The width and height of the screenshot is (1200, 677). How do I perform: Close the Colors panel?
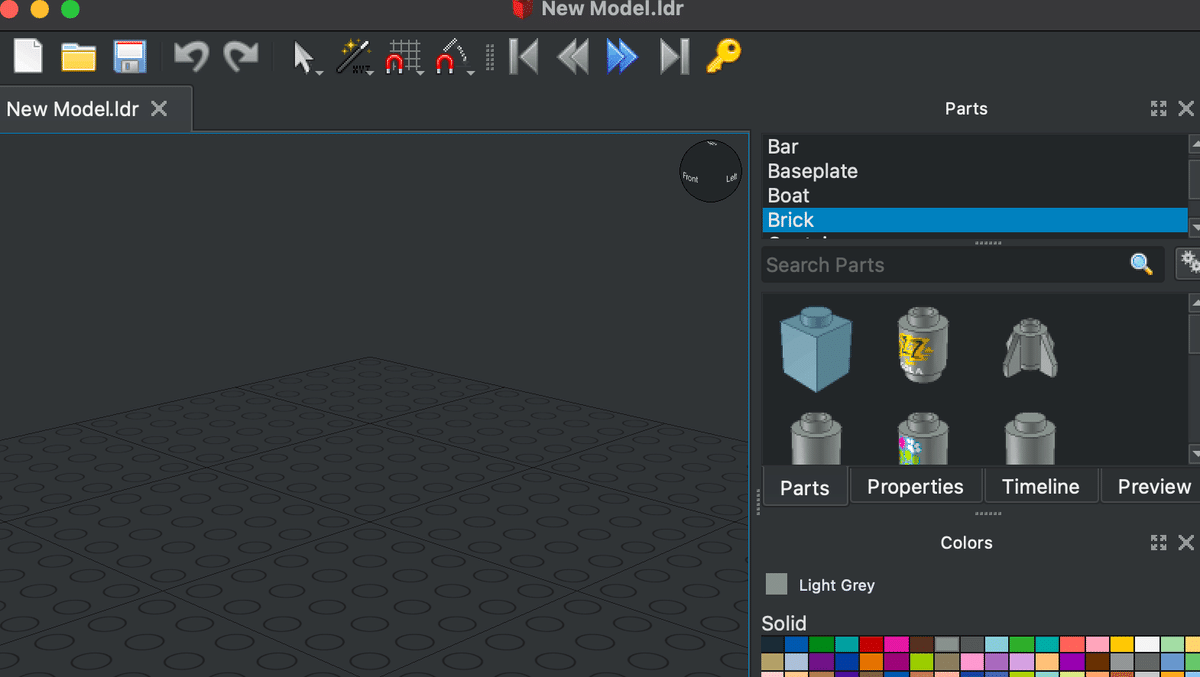coord(1186,543)
